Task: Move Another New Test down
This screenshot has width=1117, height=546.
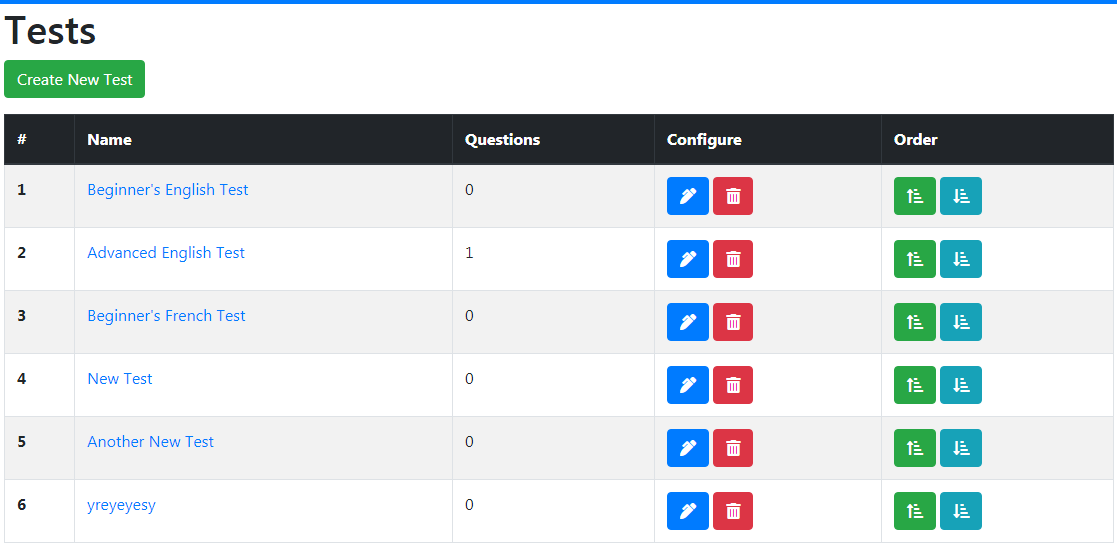Action: [961, 448]
